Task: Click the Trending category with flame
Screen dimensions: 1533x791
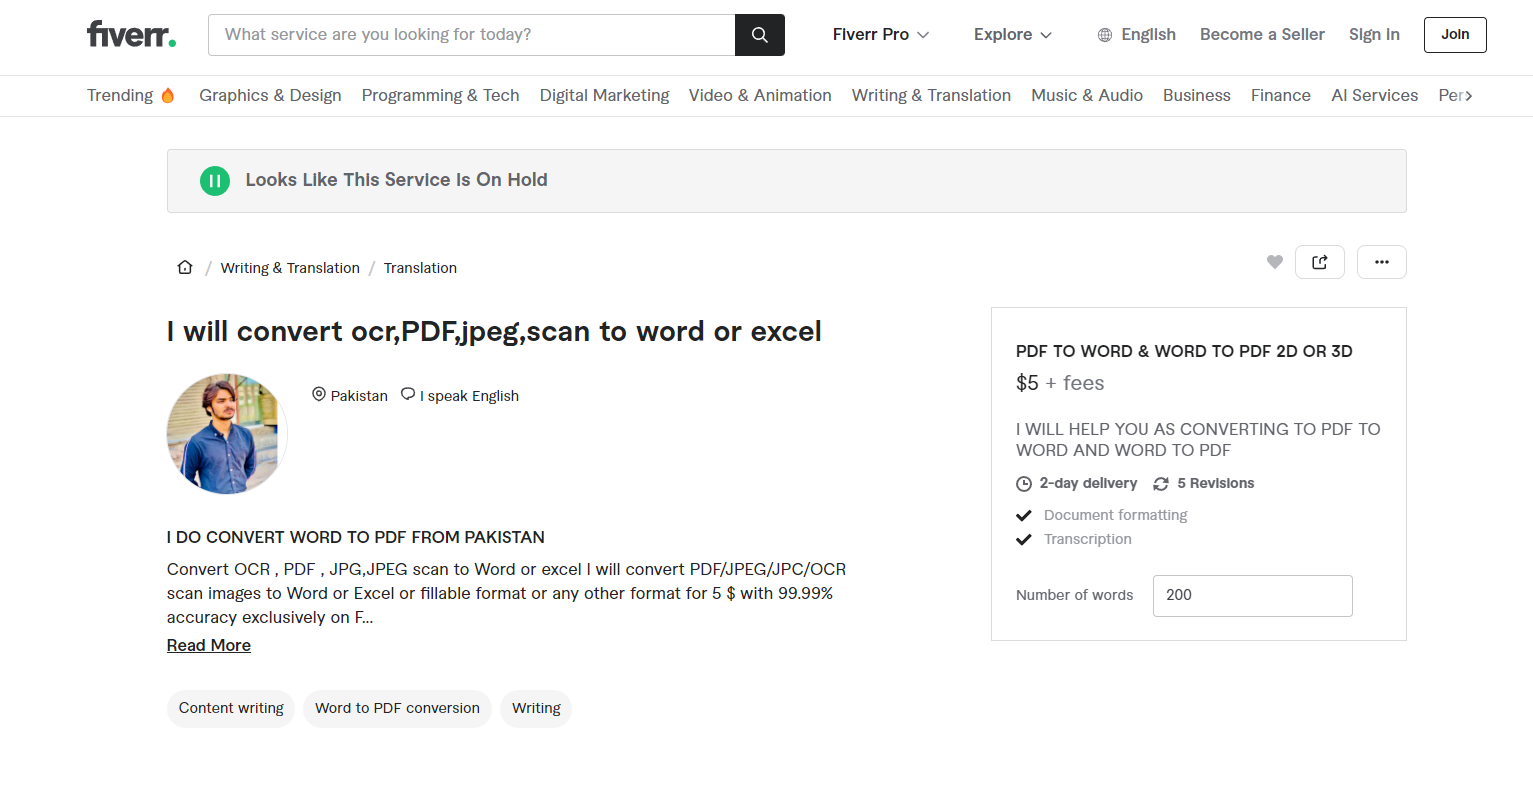Action: click(130, 96)
